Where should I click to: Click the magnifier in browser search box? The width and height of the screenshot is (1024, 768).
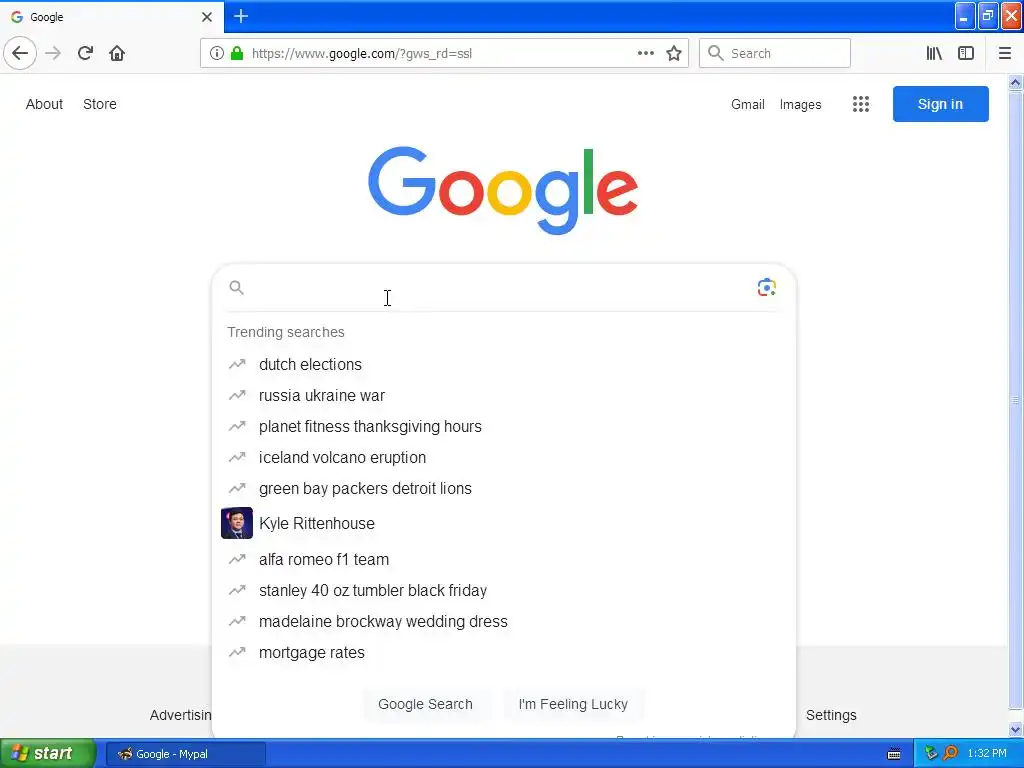(715, 53)
